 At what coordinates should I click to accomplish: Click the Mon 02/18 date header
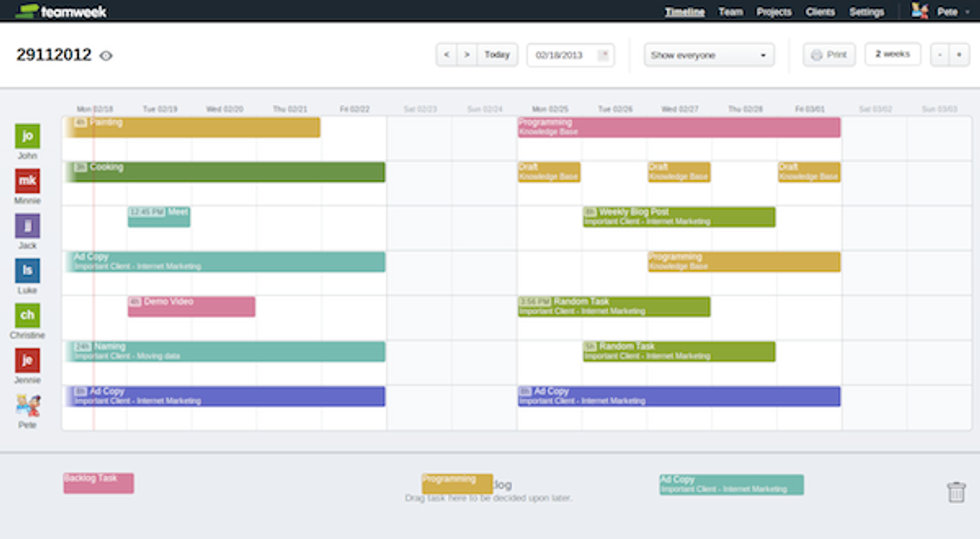[x=94, y=109]
